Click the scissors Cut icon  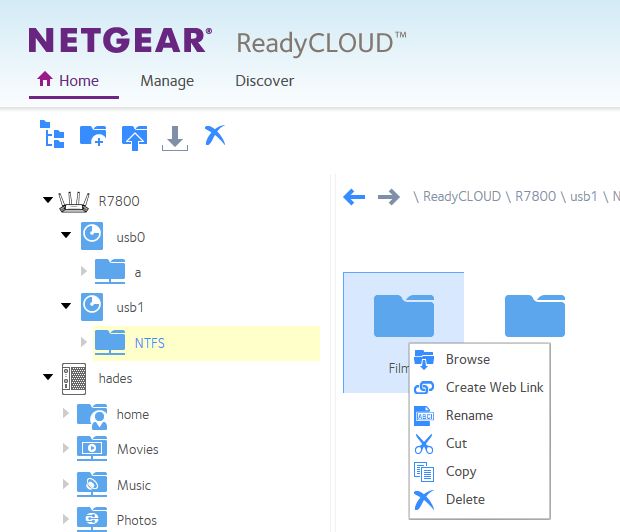(424, 444)
